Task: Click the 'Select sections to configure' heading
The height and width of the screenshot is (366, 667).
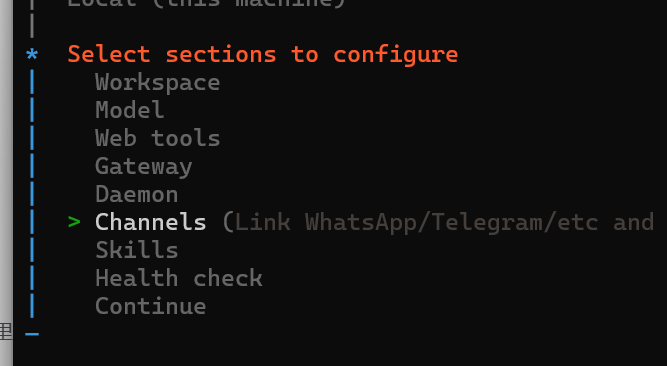Action: point(262,55)
